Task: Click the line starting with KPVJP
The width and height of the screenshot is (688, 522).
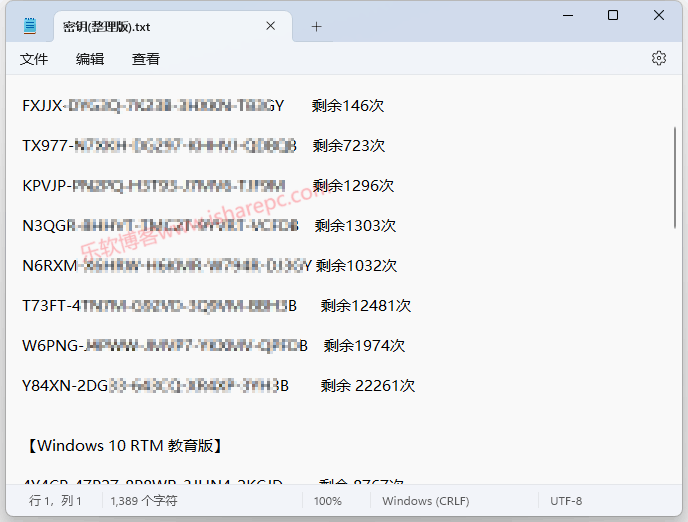Action: (x=208, y=186)
